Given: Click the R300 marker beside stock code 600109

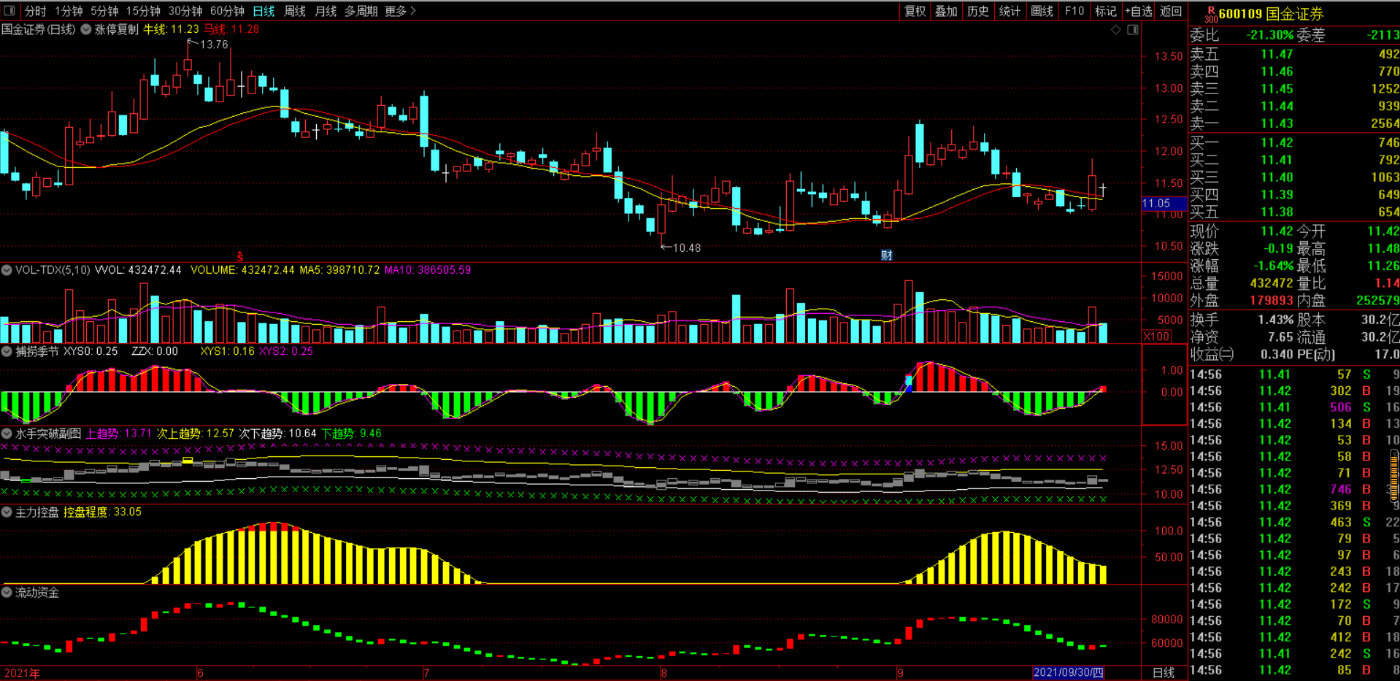Looking at the screenshot, I should [x=1210, y=13].
